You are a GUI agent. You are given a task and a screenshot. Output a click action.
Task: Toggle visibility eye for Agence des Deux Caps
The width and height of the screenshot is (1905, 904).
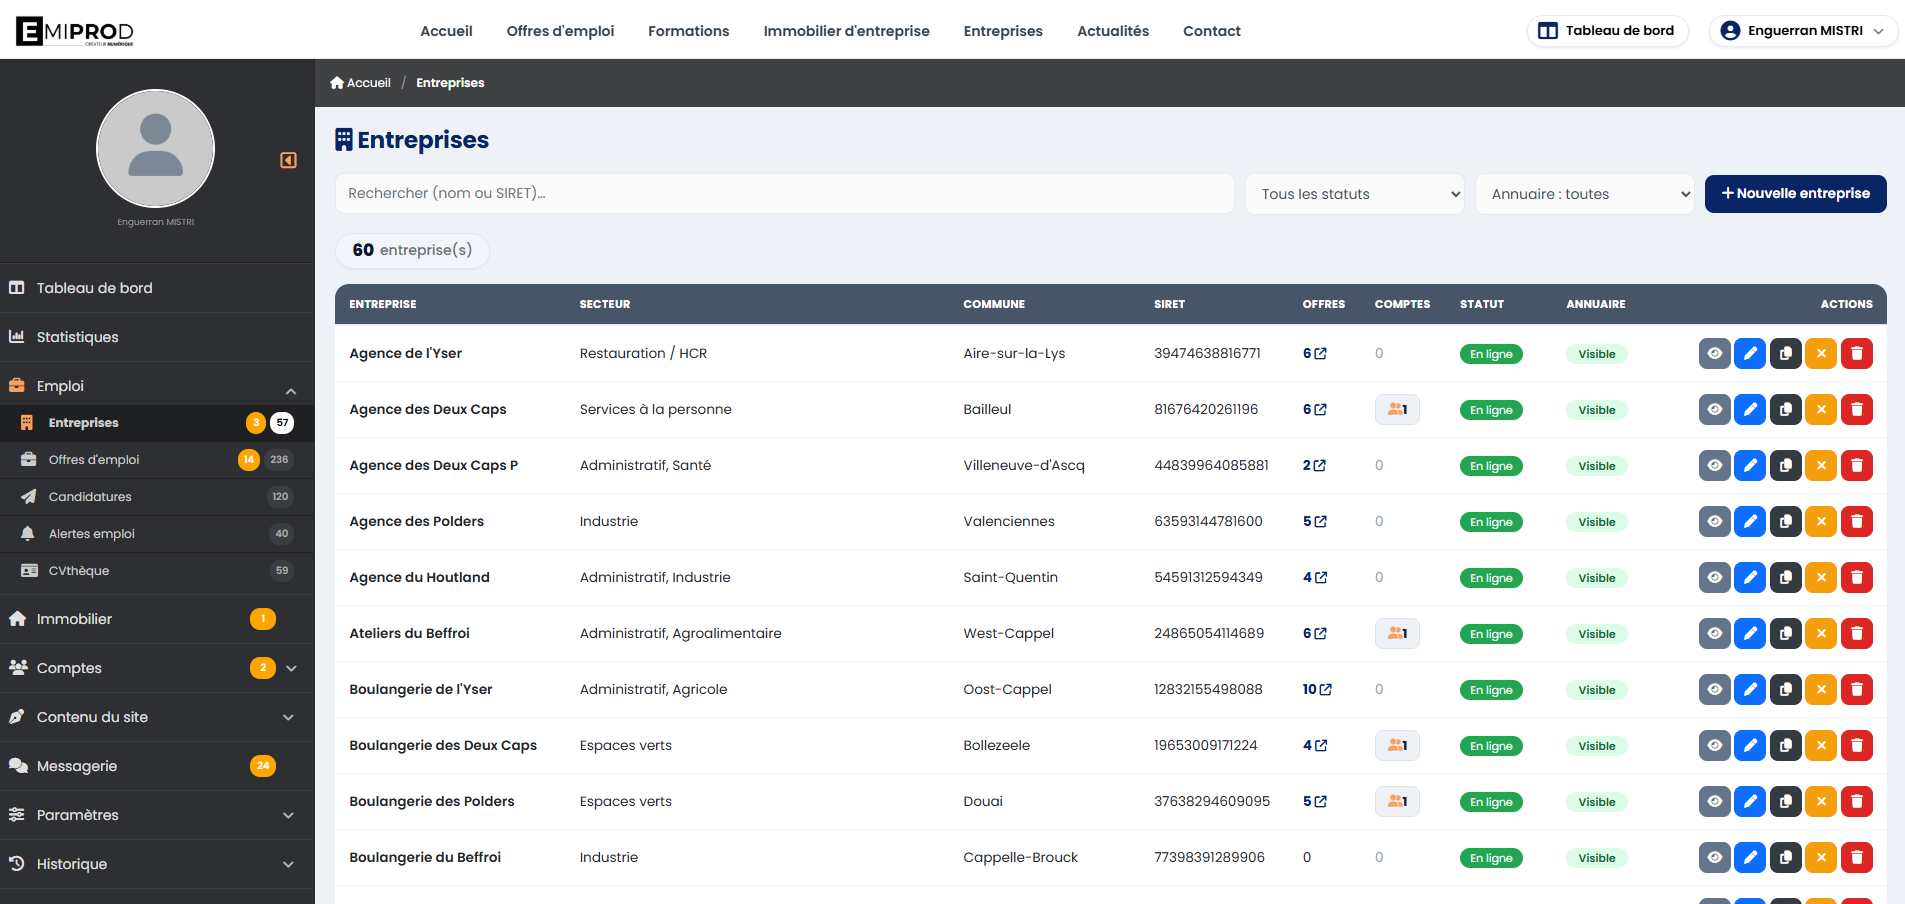click(x=1715, y=409)
